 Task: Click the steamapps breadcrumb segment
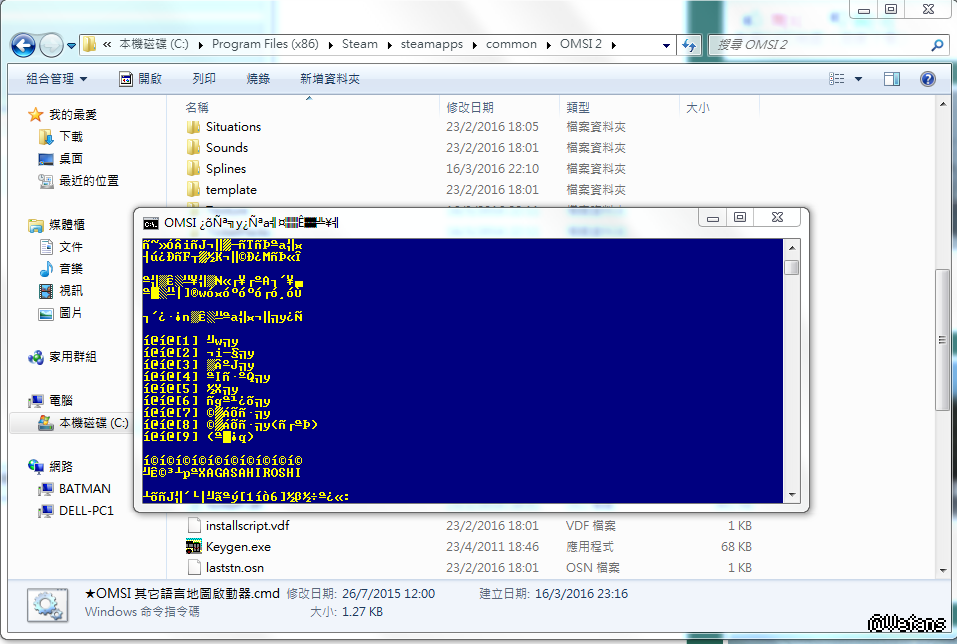pyautogui.click(x=432, y=44)
